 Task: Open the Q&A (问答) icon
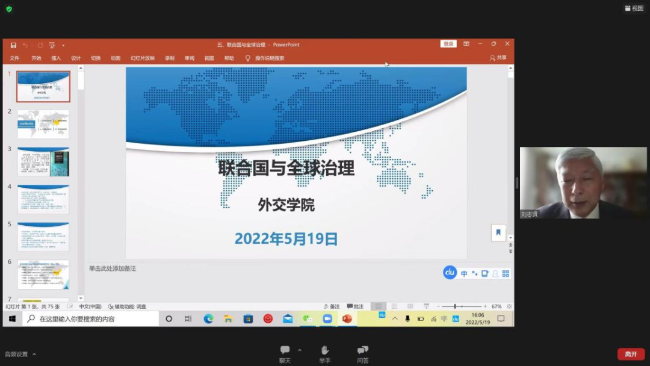(x=363, y=350)
